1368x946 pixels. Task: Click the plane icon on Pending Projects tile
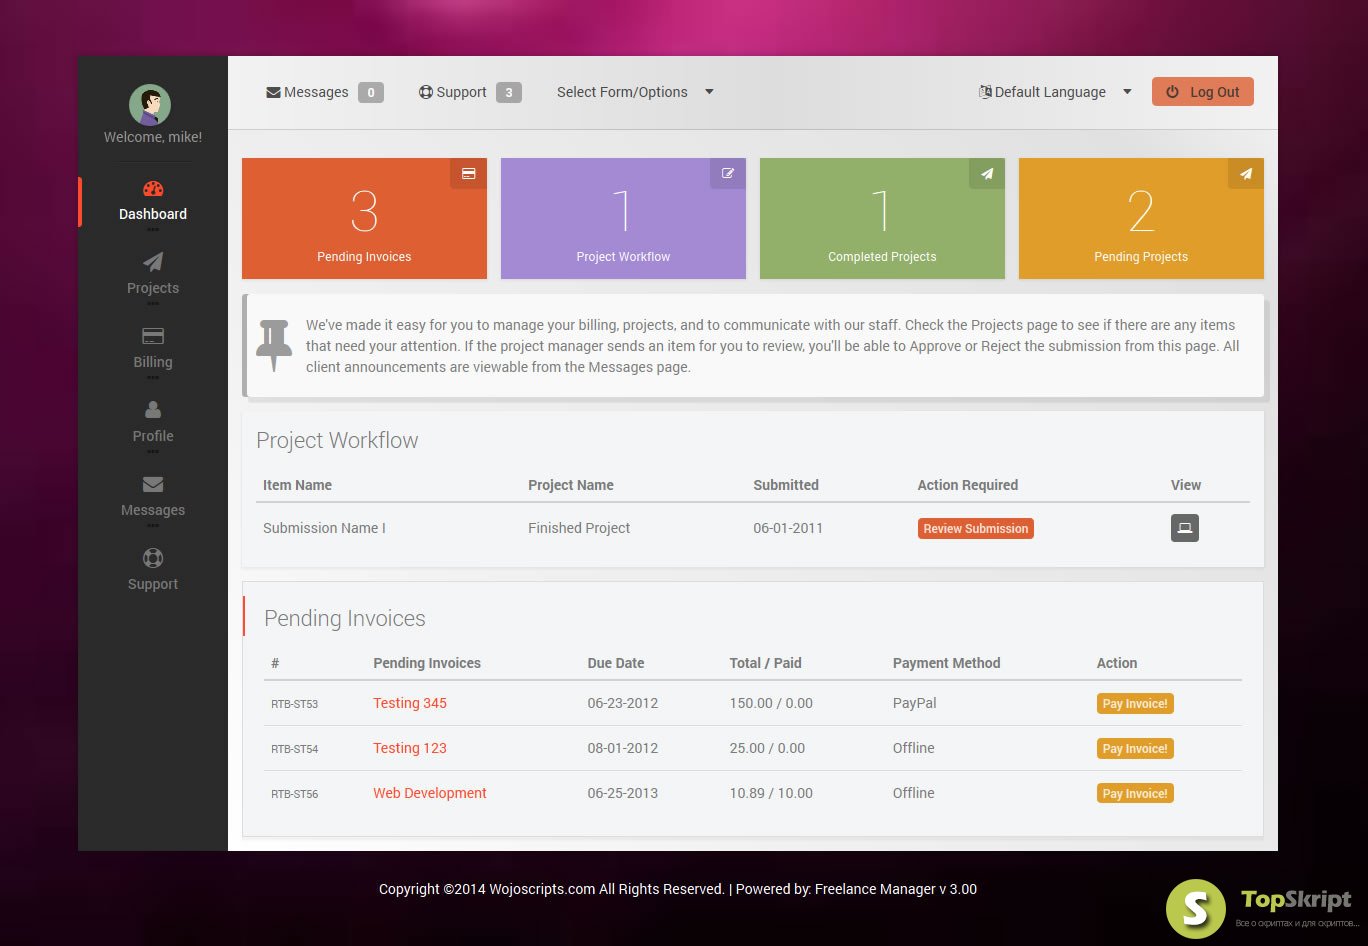coord(1246,173)
